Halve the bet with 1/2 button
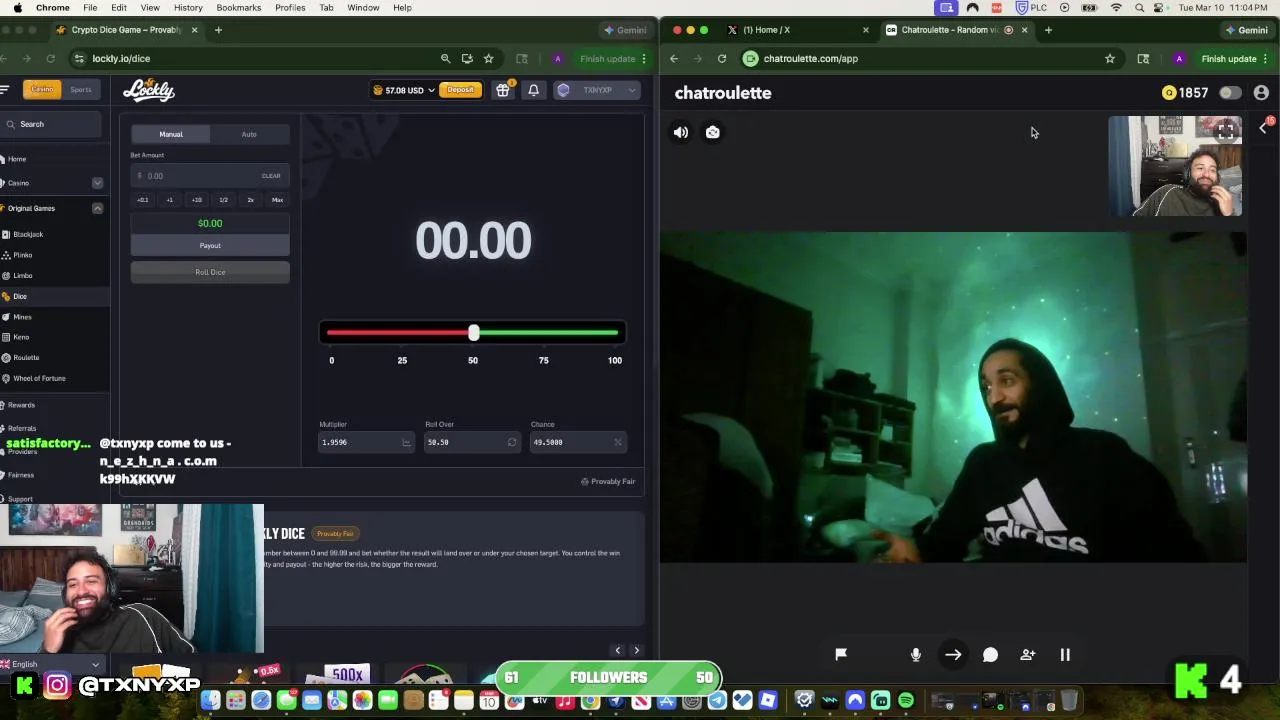This screenshot has width=1280, height=720. click(x=223, y=200)
